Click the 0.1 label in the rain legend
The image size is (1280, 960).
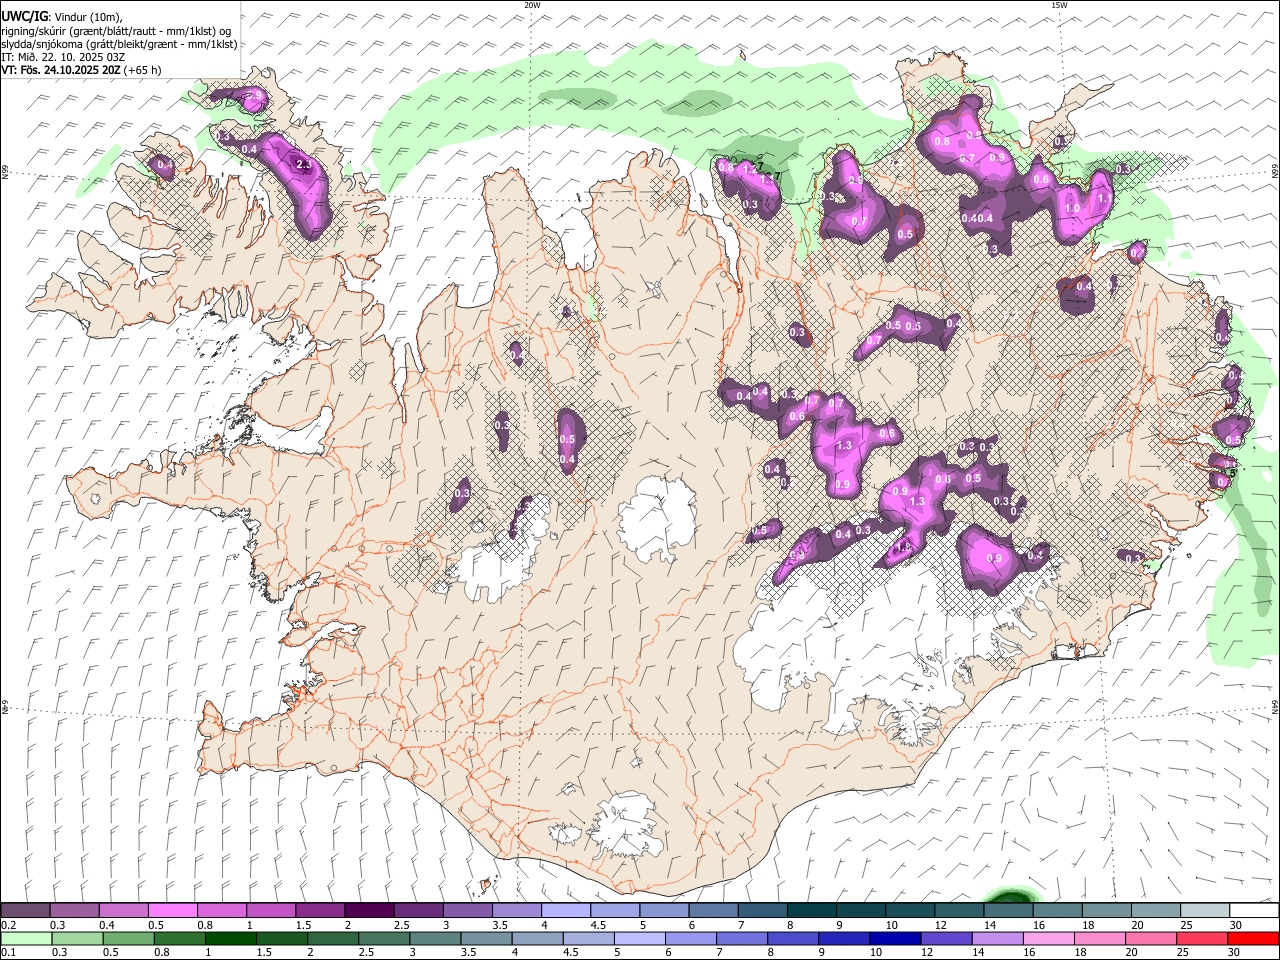9,953
